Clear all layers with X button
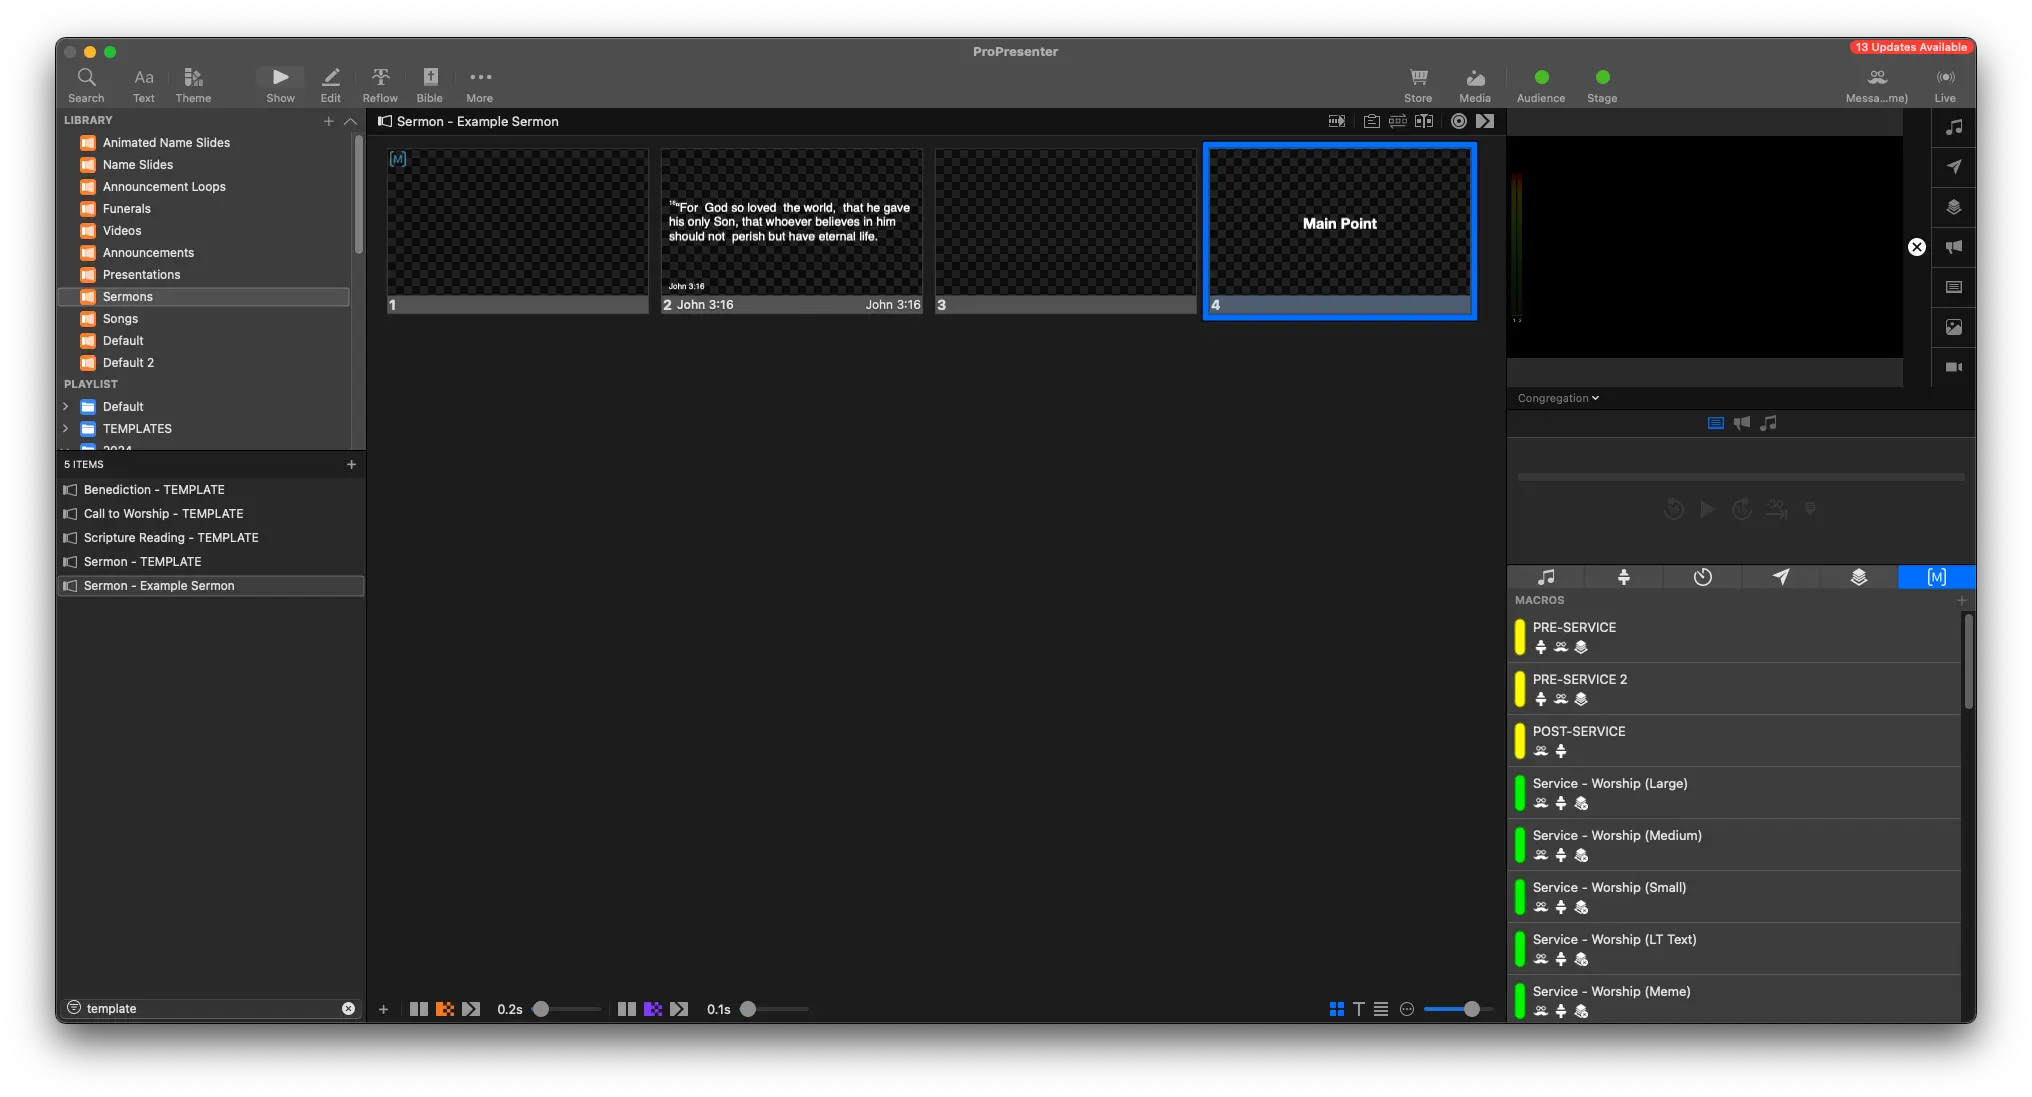The image size is (2032, 1097). 1916,247
